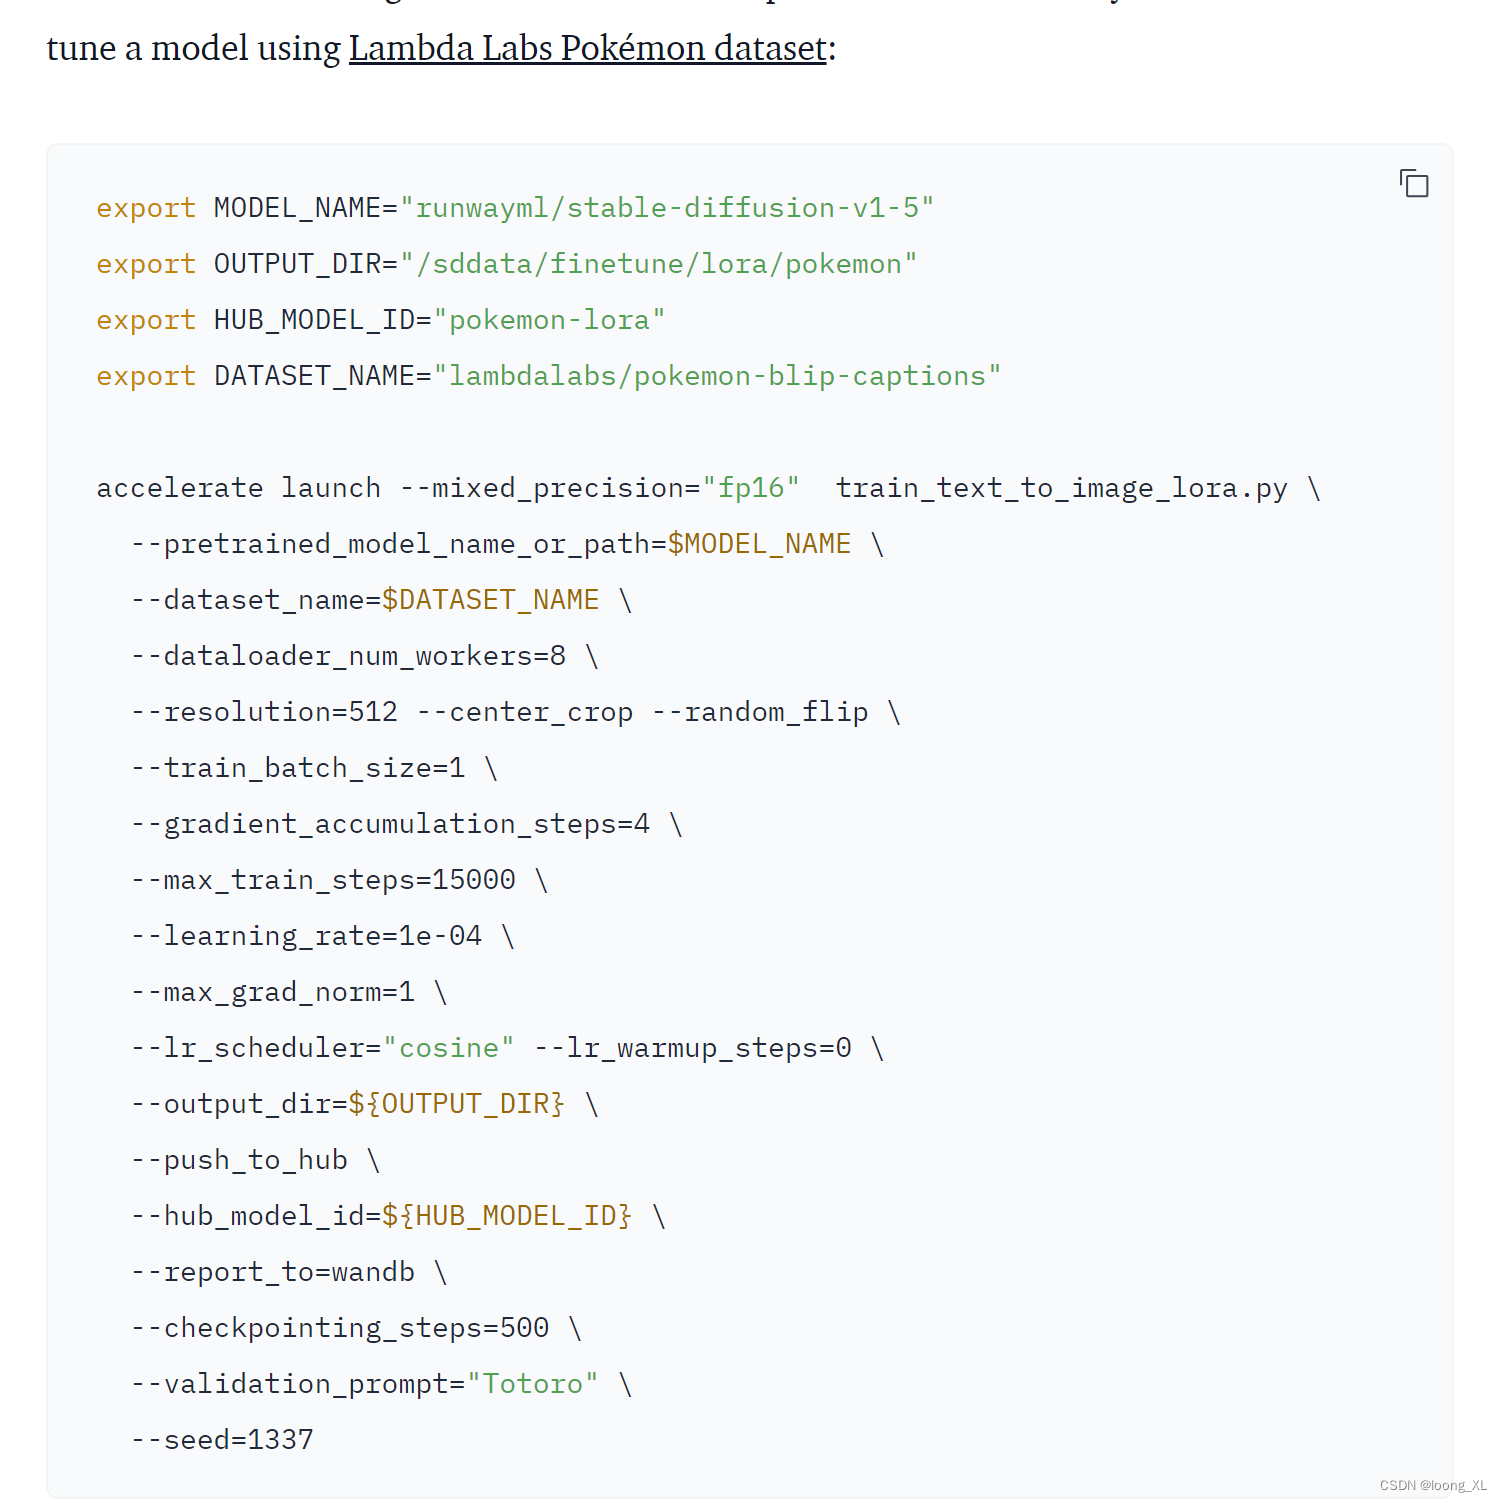Click the --checkpointing_steps=500 line
This screenshot has width=1502, height=1502.
coord(340,1328)
